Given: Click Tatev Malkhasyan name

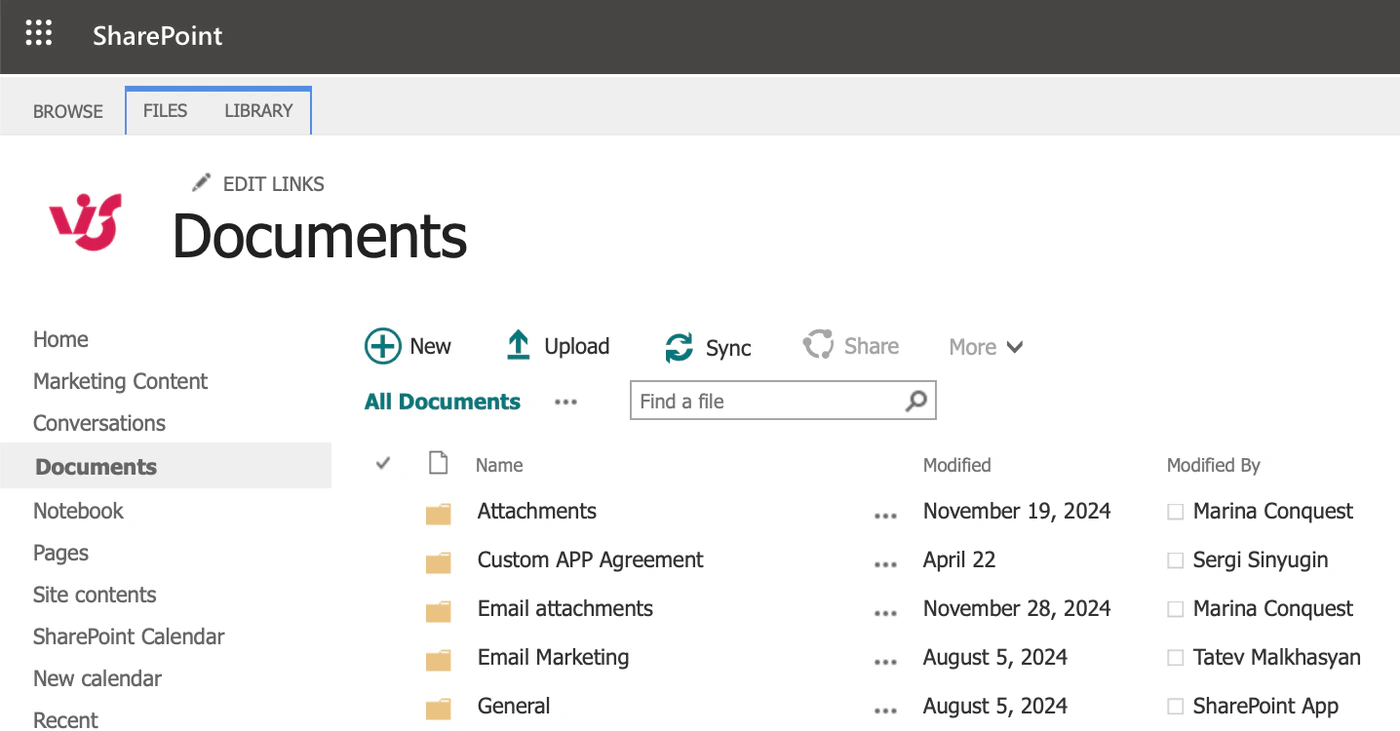Looking at the screenshot, I should [x=1277, y=658].
